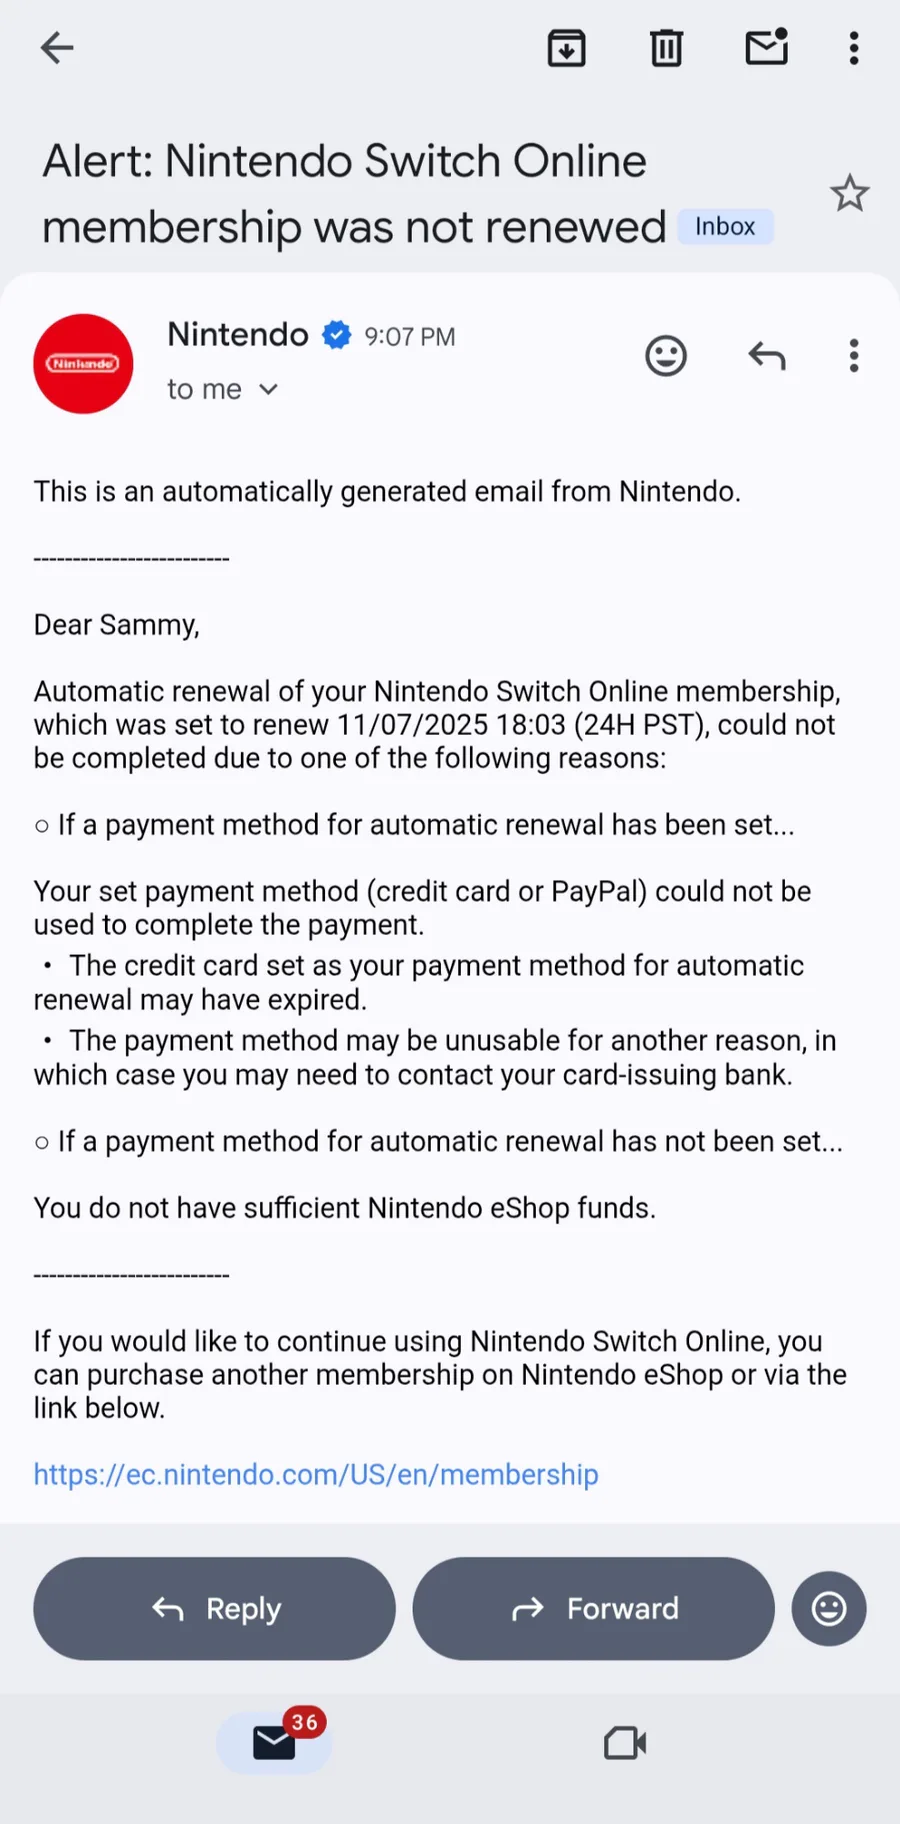Mark the email as unread
900x1824 pixels.
[767, 48]
